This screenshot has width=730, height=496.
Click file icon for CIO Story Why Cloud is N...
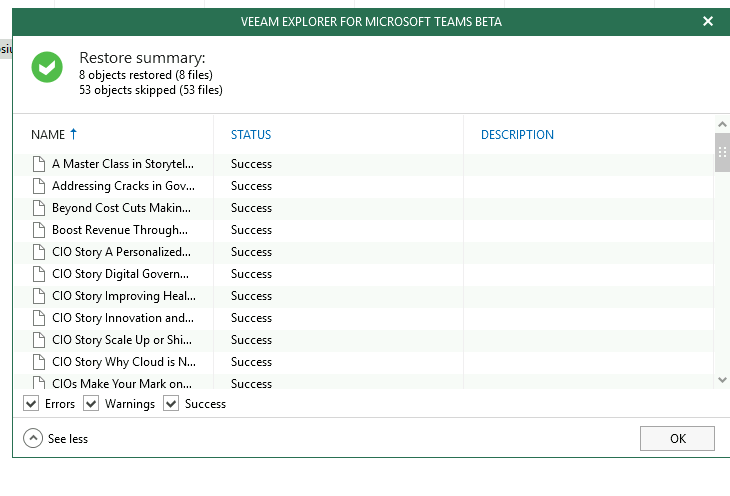39,362
